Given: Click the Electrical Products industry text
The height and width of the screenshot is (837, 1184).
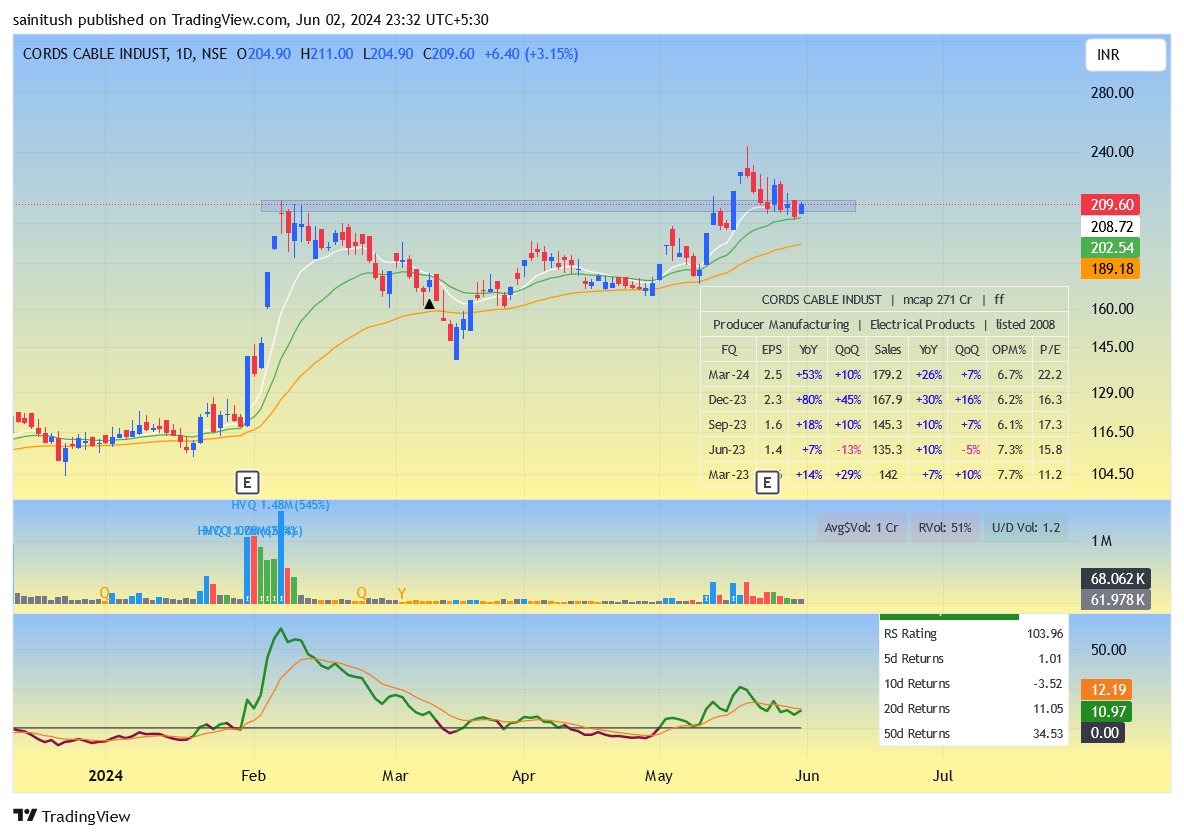Looking at the screenshot, I should 922,324.
